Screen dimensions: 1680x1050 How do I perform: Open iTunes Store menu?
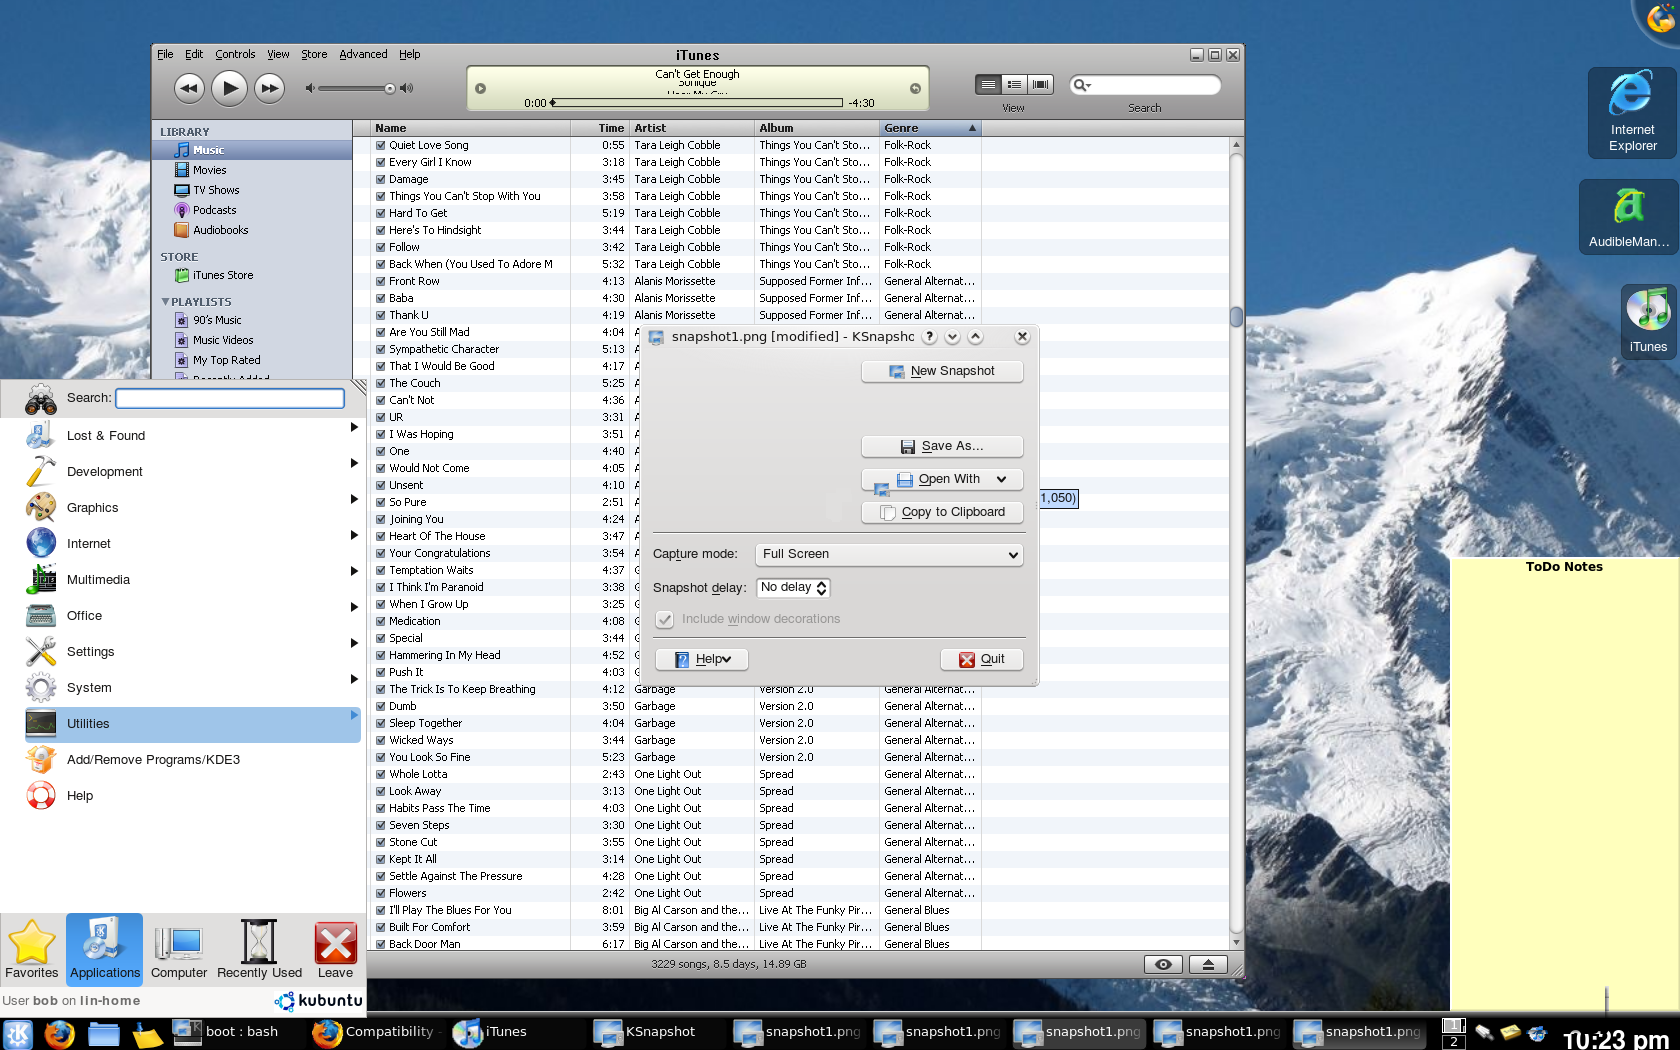314,54
